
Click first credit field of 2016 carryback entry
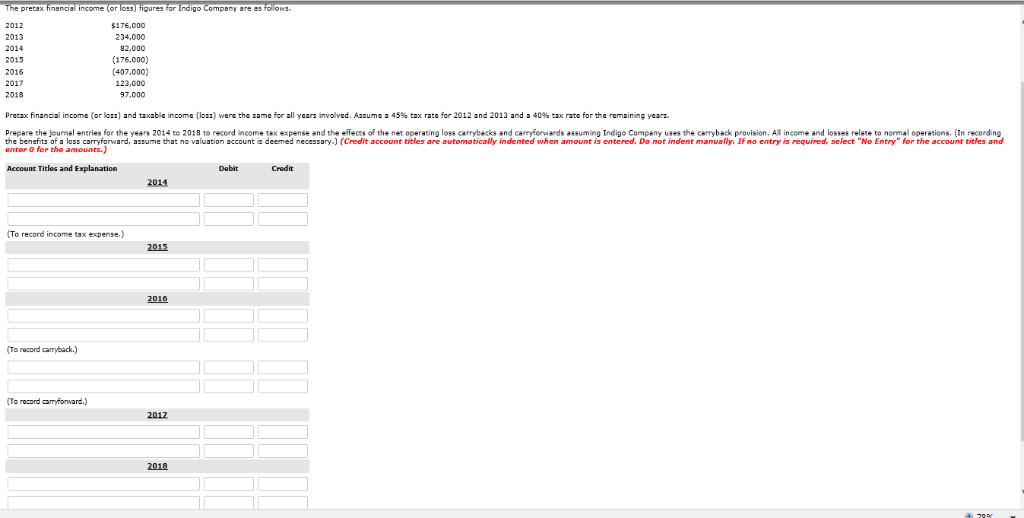pyautogui.click(x=282, y=316)
